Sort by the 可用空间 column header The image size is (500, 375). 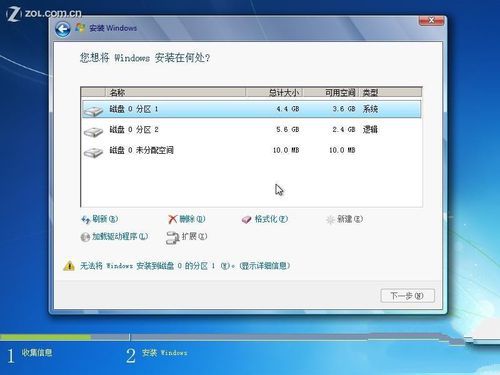(x=331, y=92)
